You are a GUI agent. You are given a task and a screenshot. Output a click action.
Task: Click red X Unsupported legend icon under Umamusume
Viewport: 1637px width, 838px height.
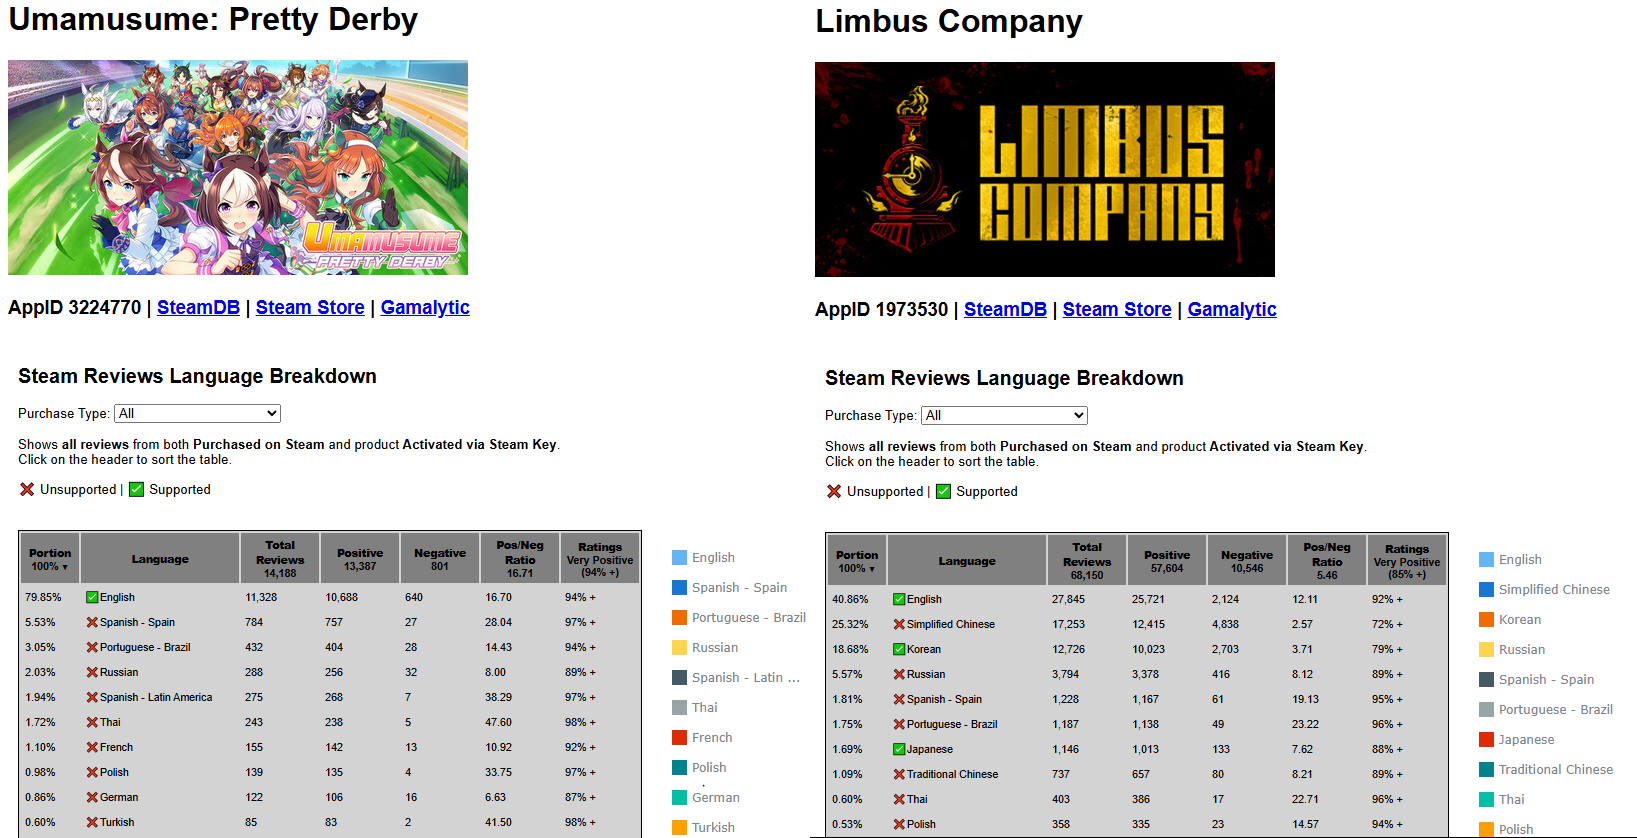tap(27, 489)
